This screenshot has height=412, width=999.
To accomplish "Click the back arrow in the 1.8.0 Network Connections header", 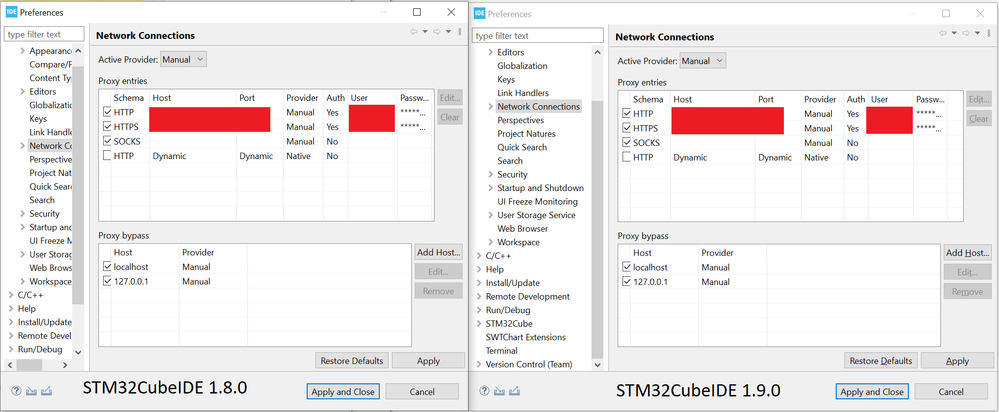I will (x=413, y=31).
